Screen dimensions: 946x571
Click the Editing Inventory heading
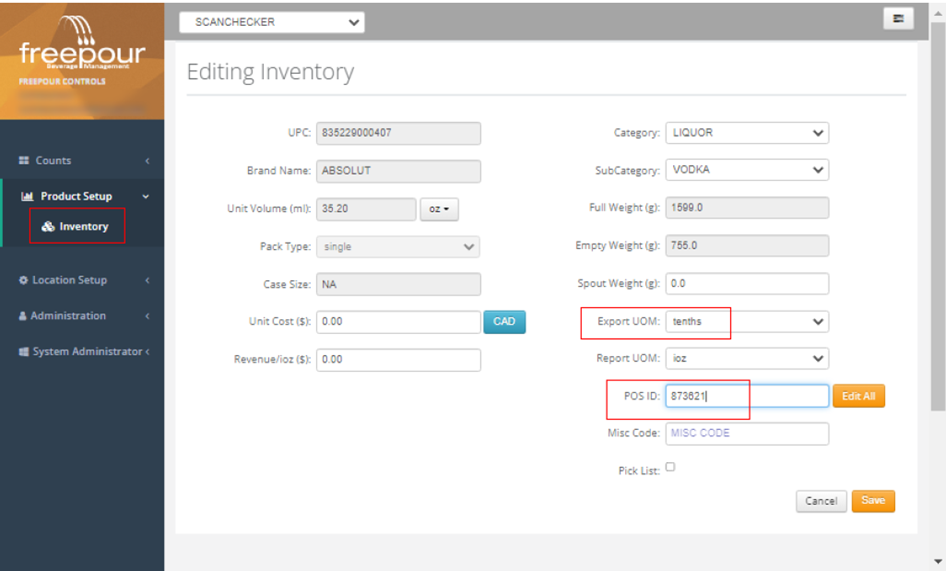click(270, 72)
